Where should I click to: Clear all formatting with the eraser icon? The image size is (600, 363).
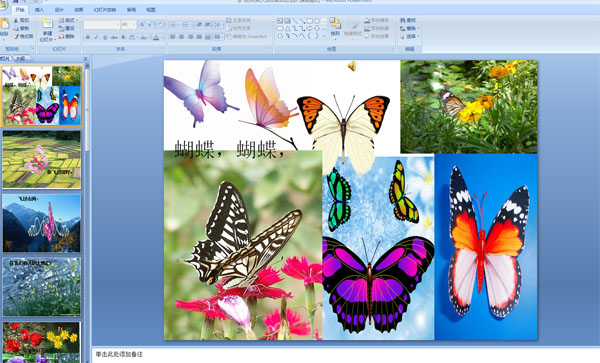[x=160, y=25]
